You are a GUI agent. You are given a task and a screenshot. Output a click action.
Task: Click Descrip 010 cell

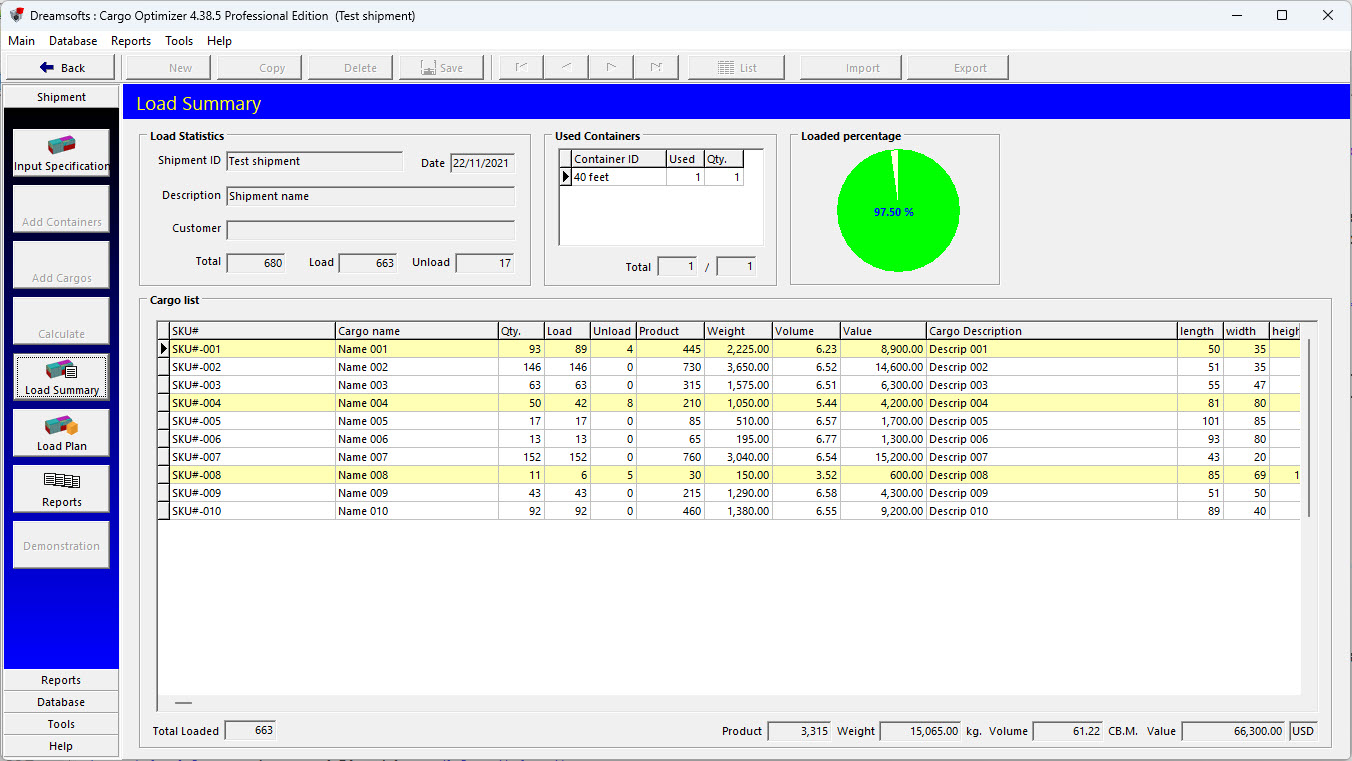pyautogui.click(x=1051, y=511)
